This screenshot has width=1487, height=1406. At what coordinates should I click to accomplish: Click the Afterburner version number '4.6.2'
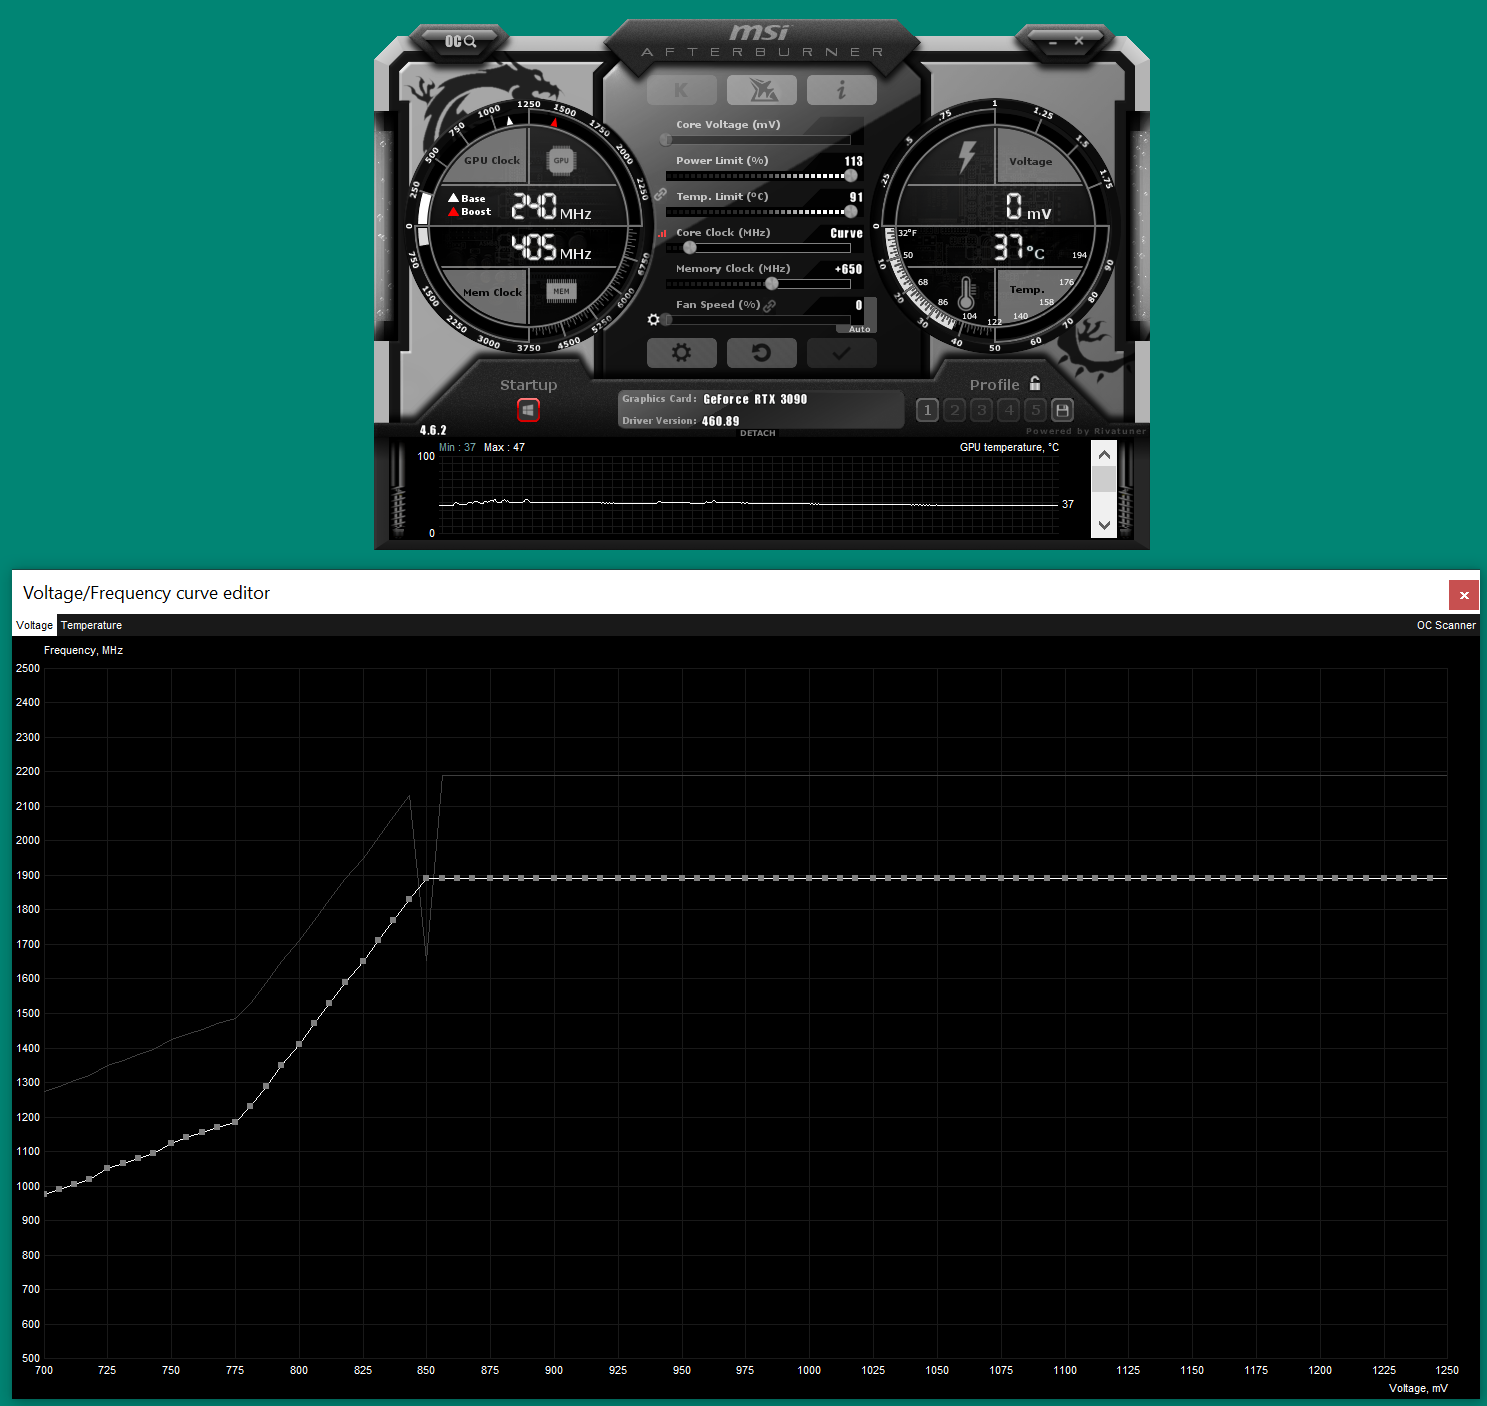pos(433,430)
